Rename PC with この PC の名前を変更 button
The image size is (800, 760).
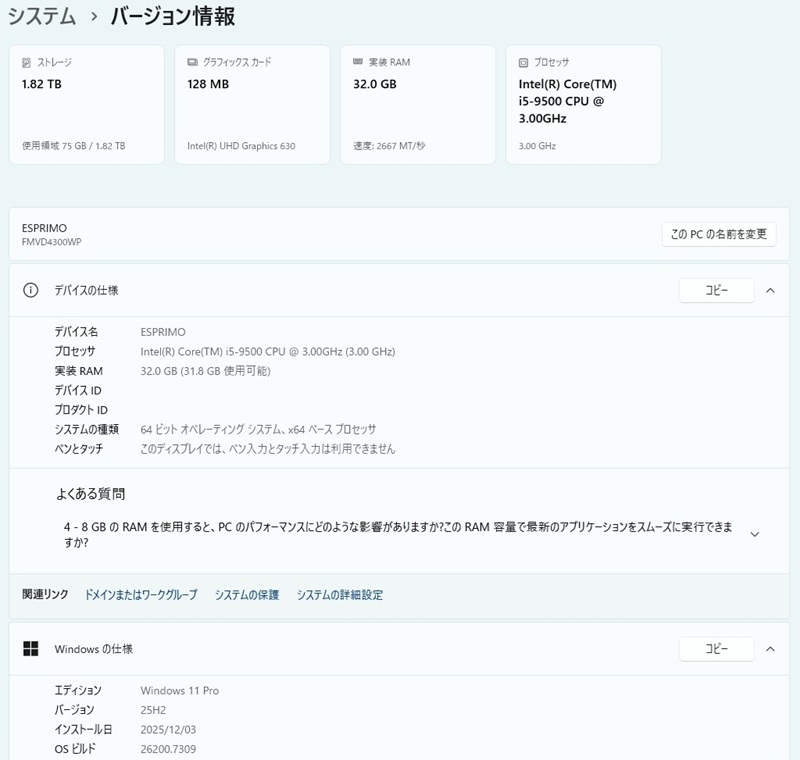click(718, 234)
